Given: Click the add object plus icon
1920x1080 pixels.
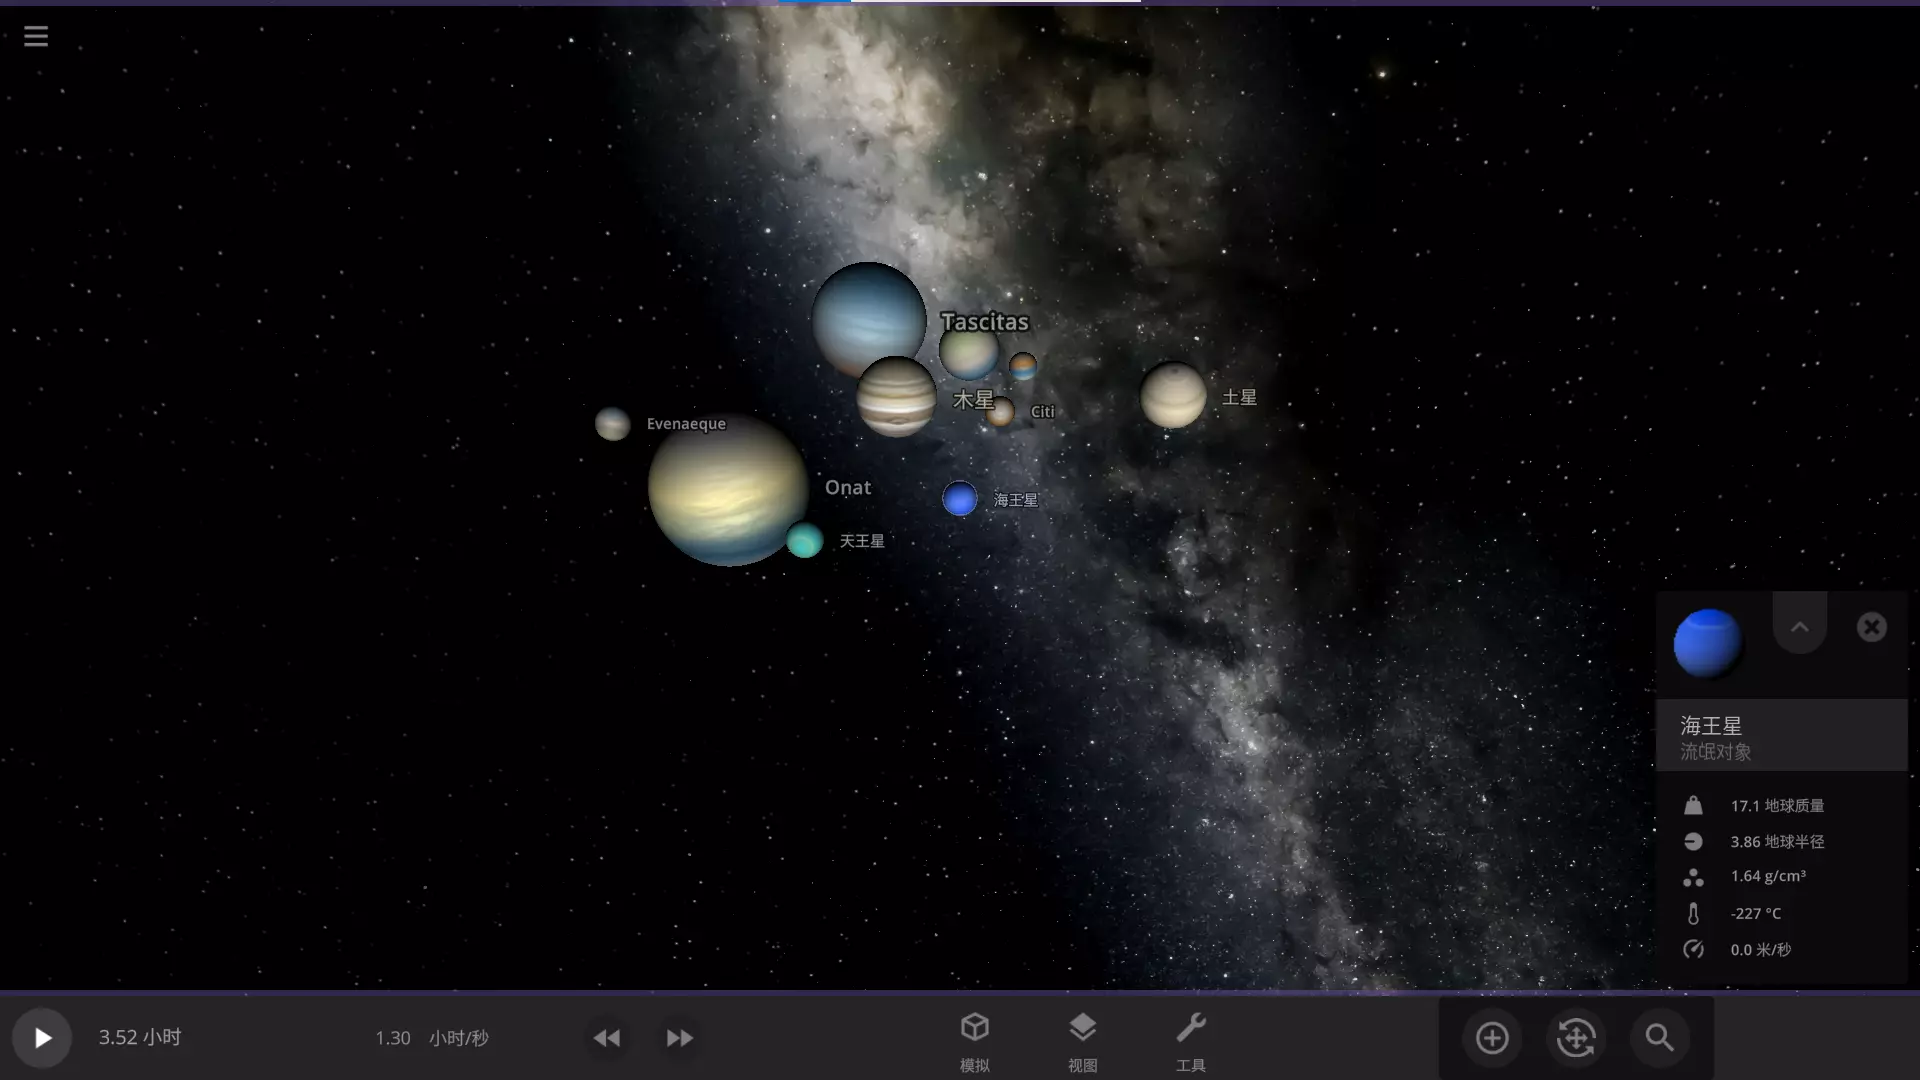Looking at the screenshot, I should (x=1492, y=1038).
